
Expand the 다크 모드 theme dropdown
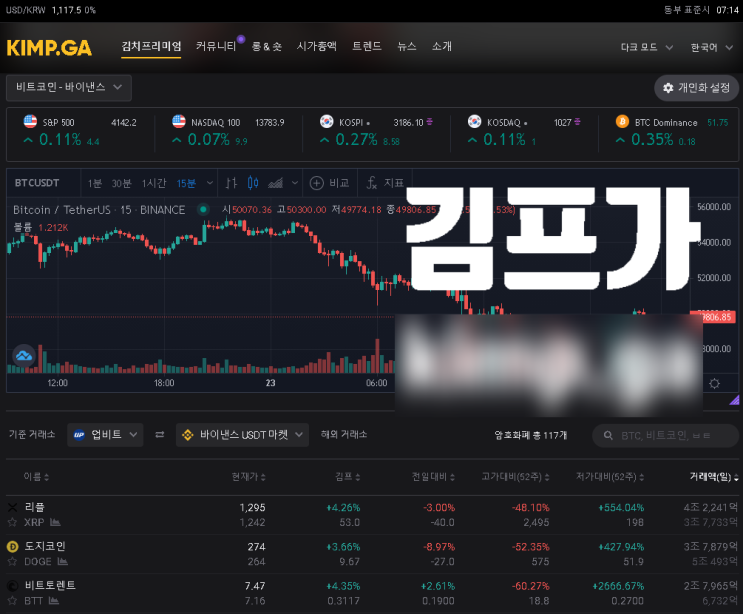pos(647,47)
